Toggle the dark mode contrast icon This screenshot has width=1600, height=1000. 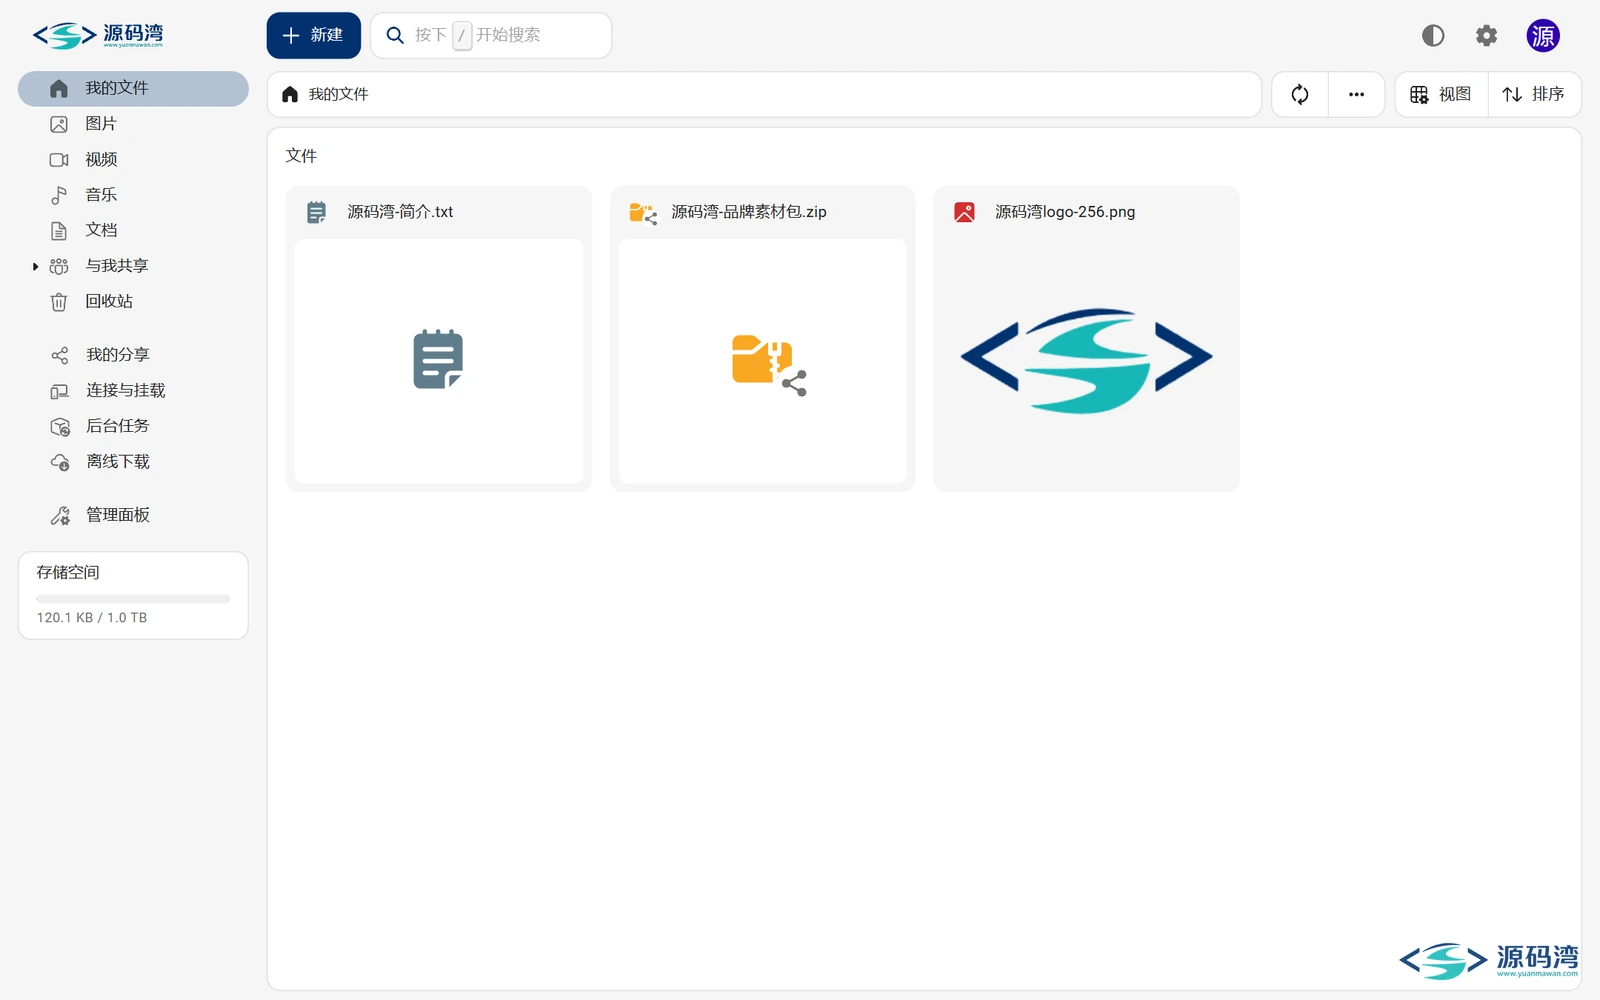point(1433,36)
